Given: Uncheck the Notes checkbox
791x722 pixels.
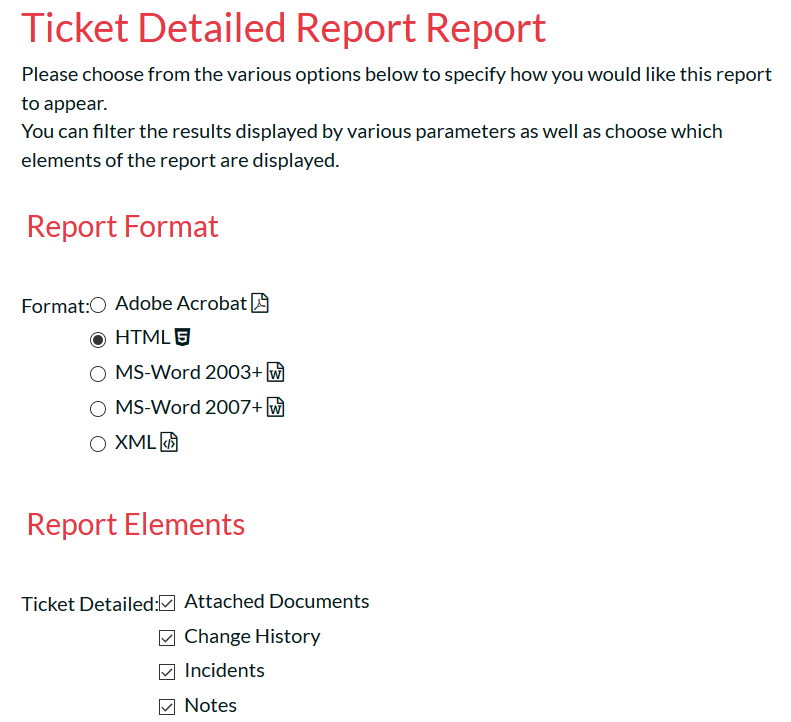Looking at the screenshot, I should [x=167, y=707].
